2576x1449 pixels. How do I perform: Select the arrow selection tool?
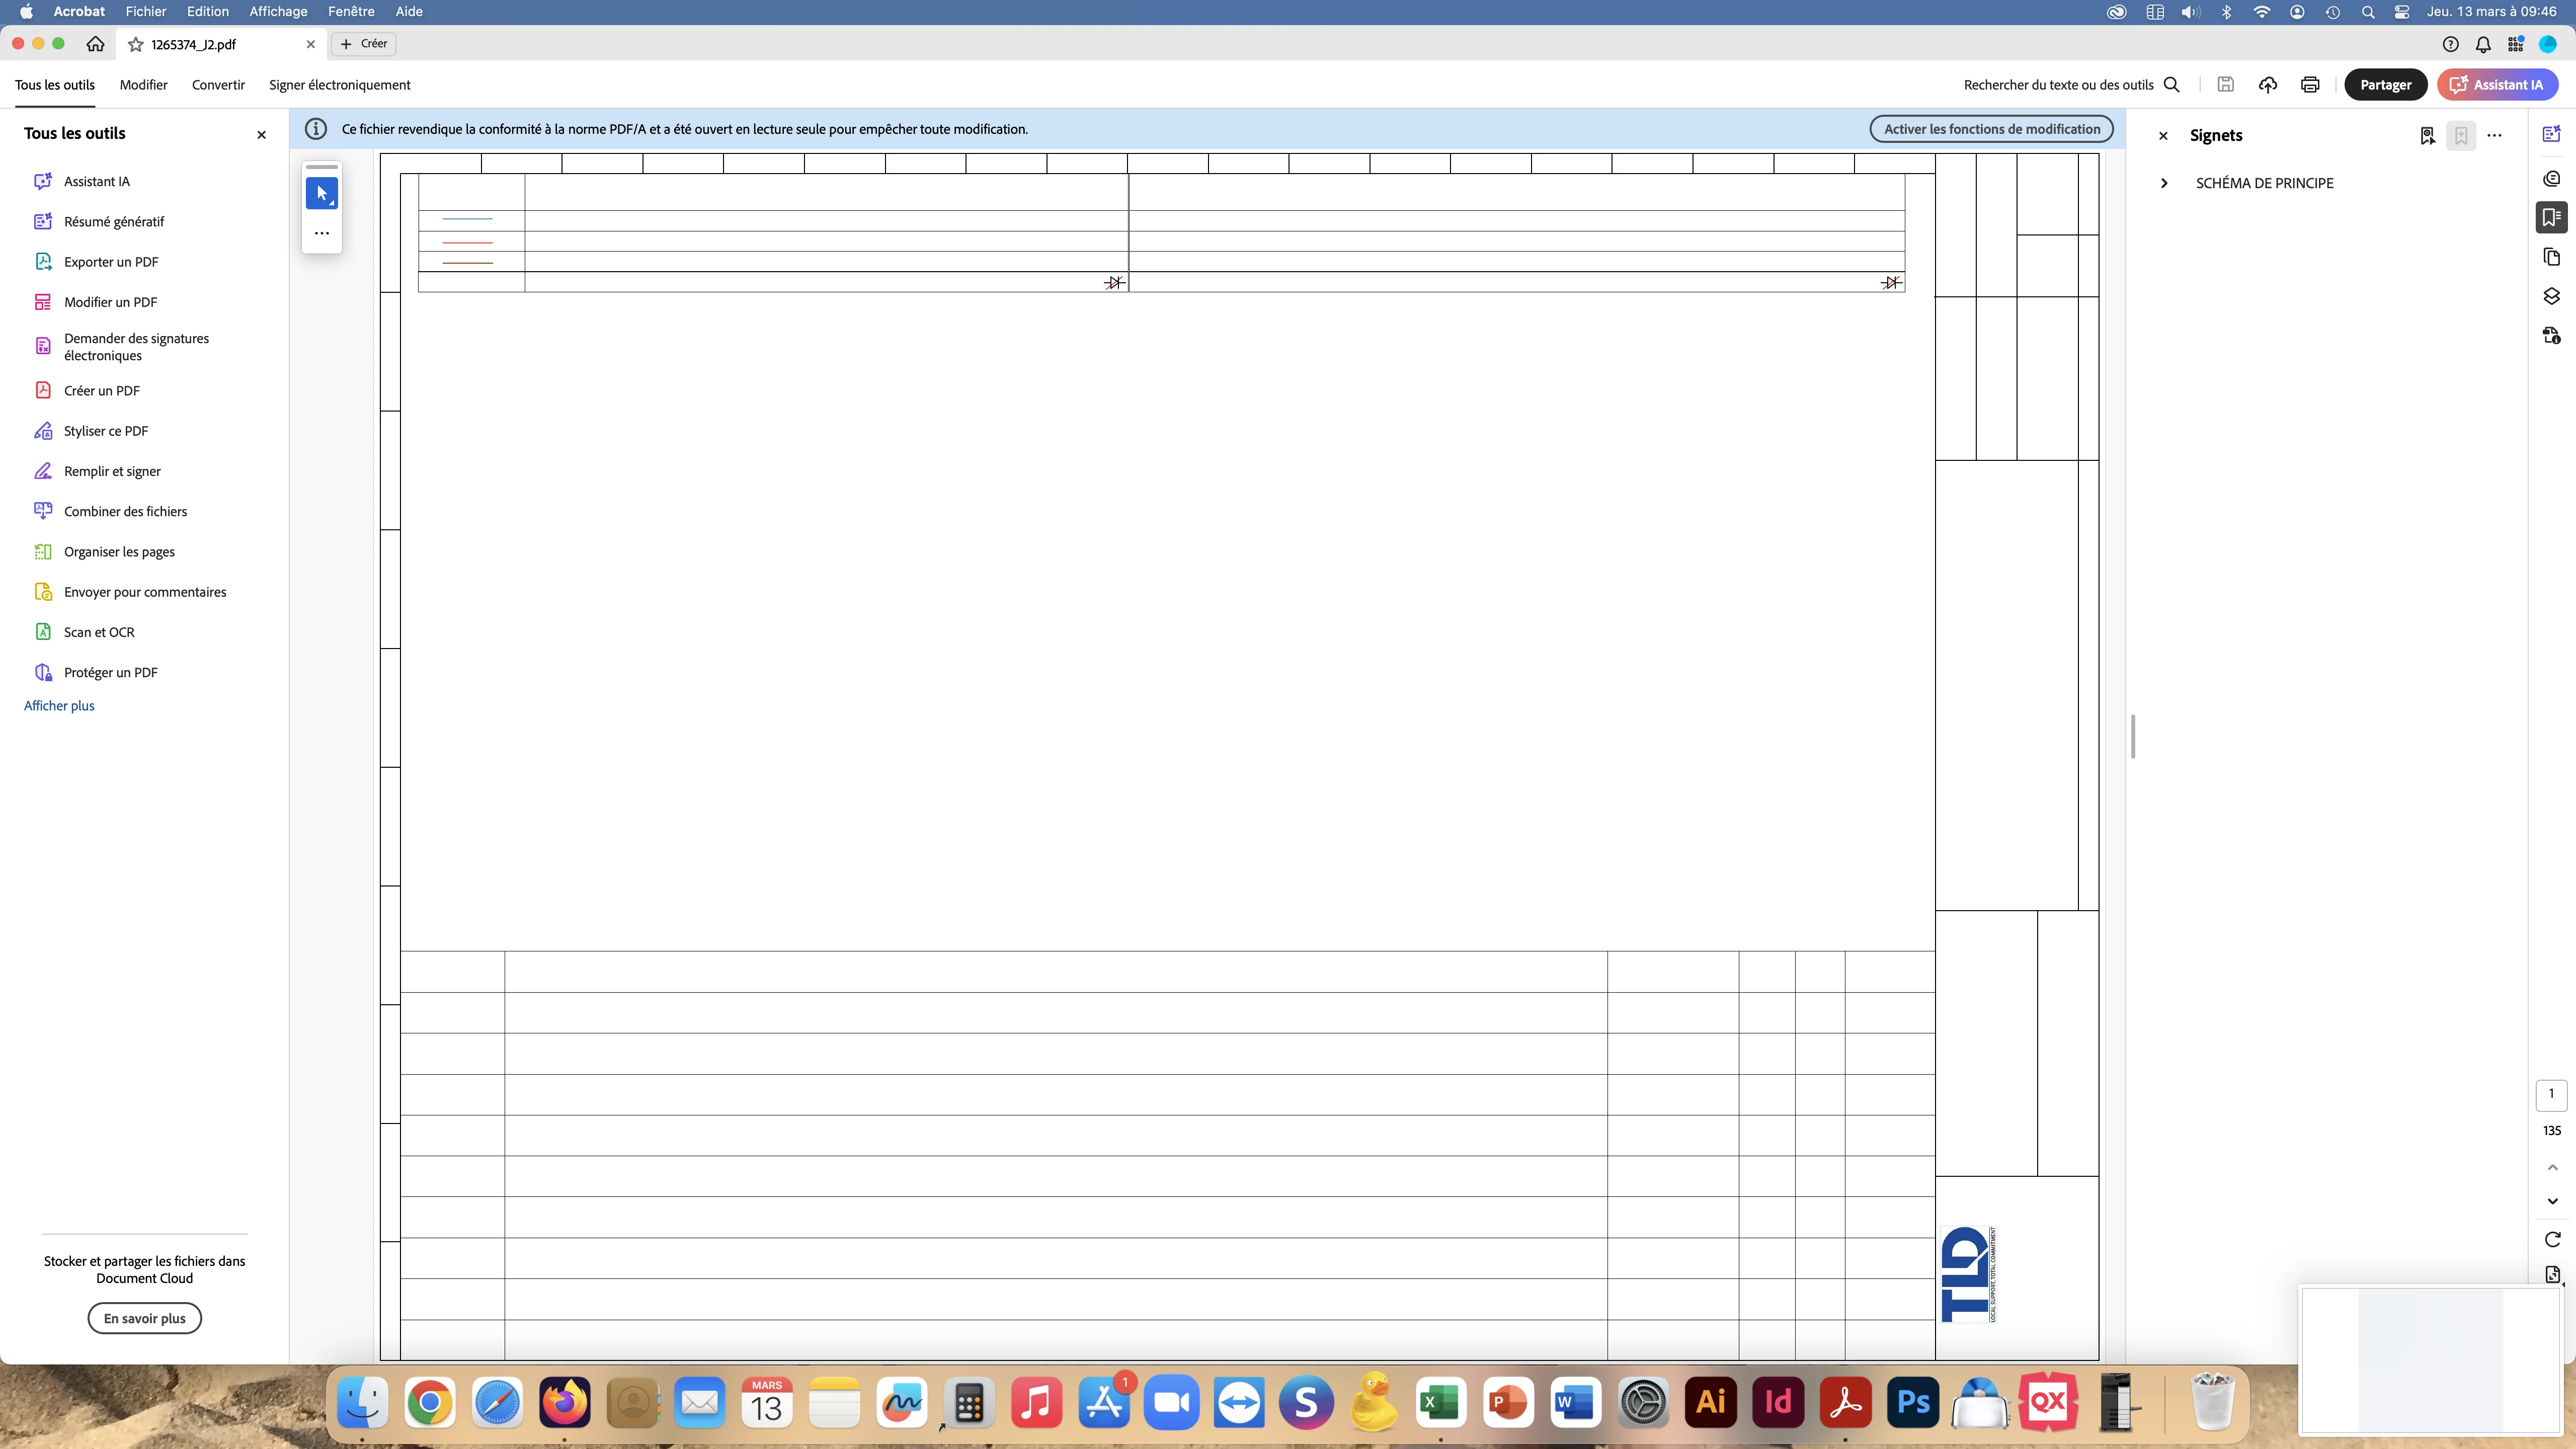(x=321, y=193)
